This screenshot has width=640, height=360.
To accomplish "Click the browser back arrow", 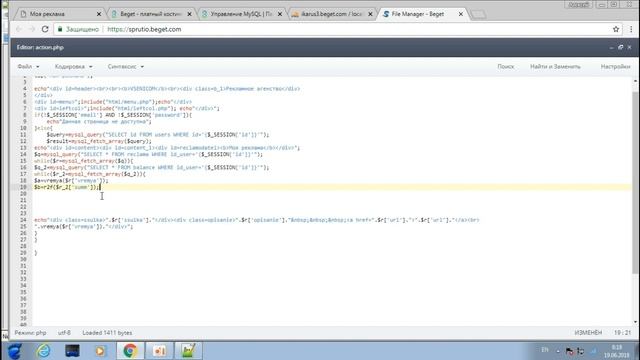I will click(19, 29).
